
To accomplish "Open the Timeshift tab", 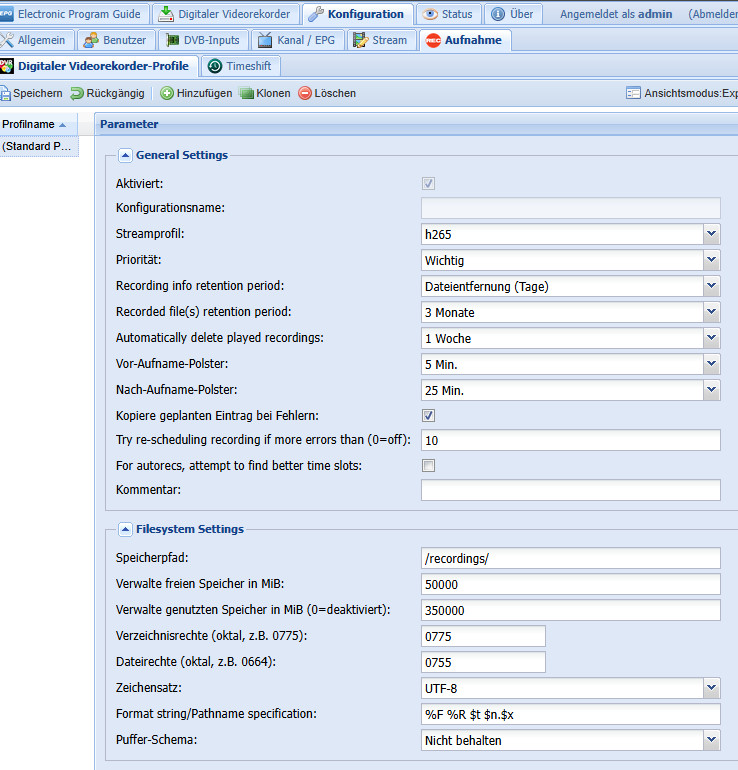I will point(240,66).
